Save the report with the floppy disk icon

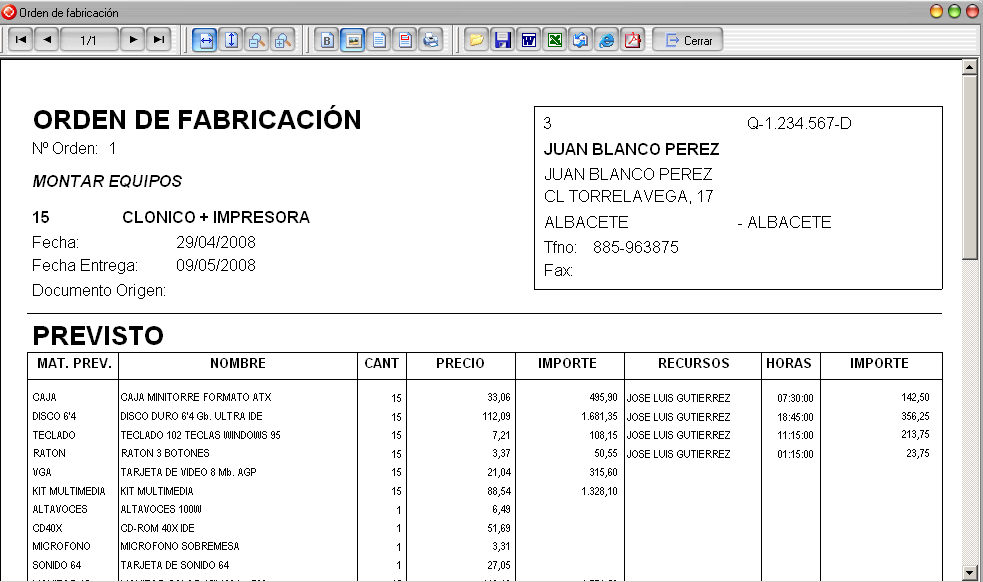[503, 41]
